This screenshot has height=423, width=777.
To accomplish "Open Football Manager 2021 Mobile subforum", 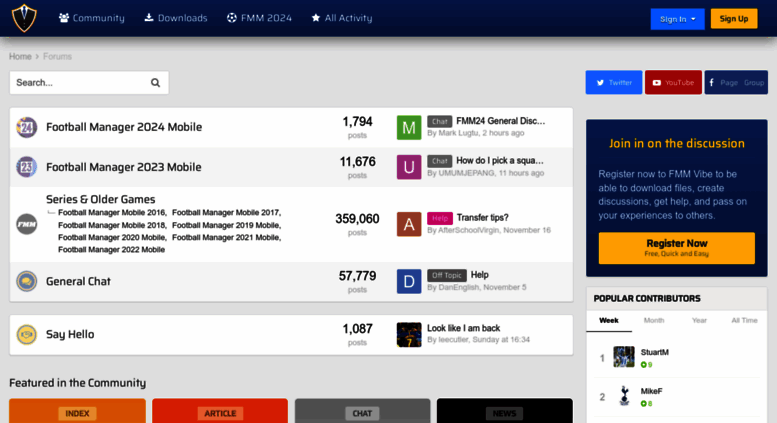I will (226, 238).
